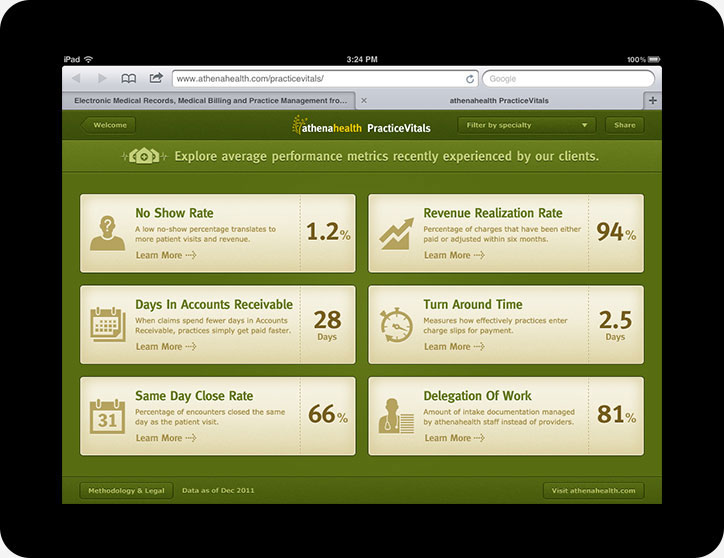Click the No Show Rate person icon

[x=107, y=233]
